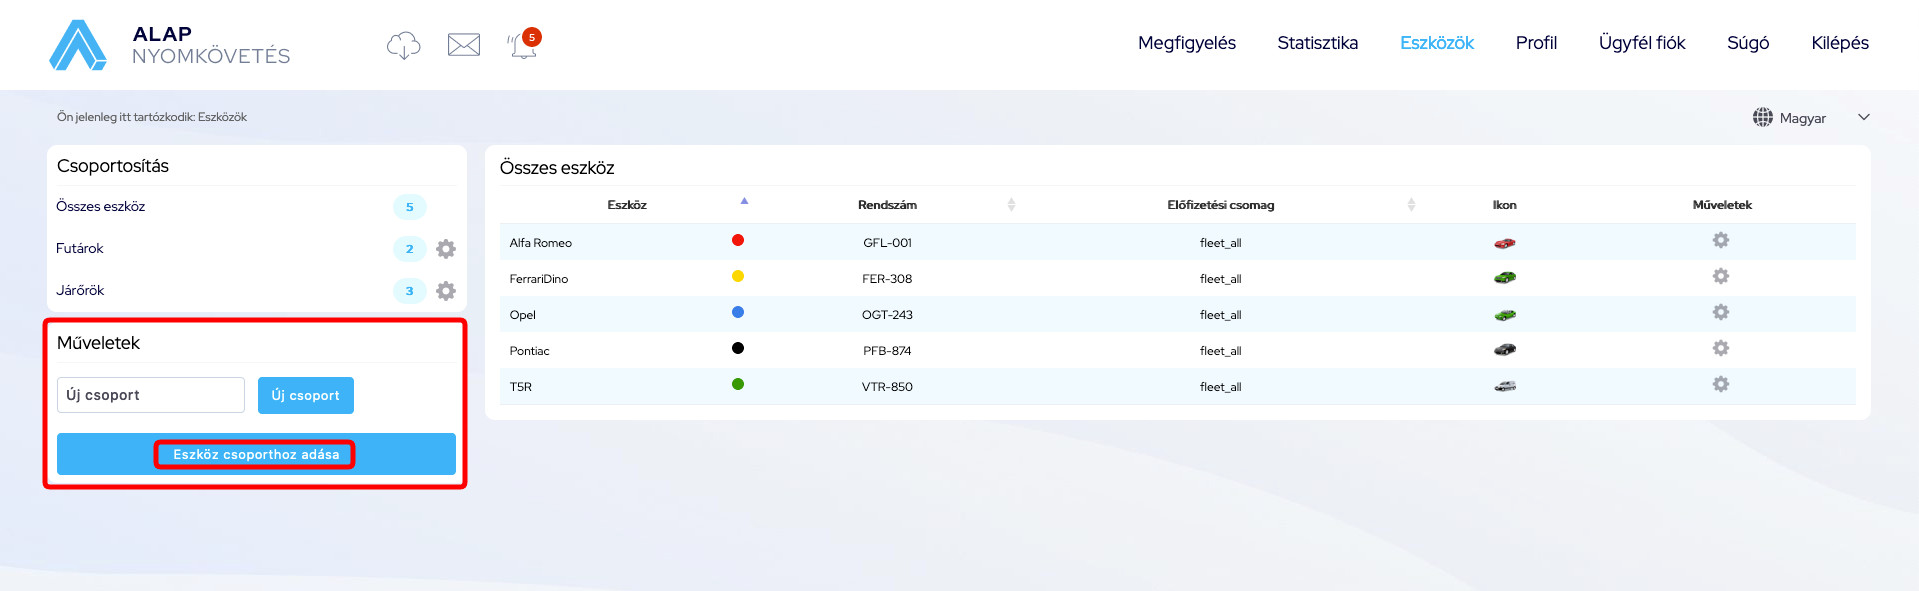Go to the Megfigyelés menu item
This screenshot has height=591, width=1919.
pos(1187,43)
